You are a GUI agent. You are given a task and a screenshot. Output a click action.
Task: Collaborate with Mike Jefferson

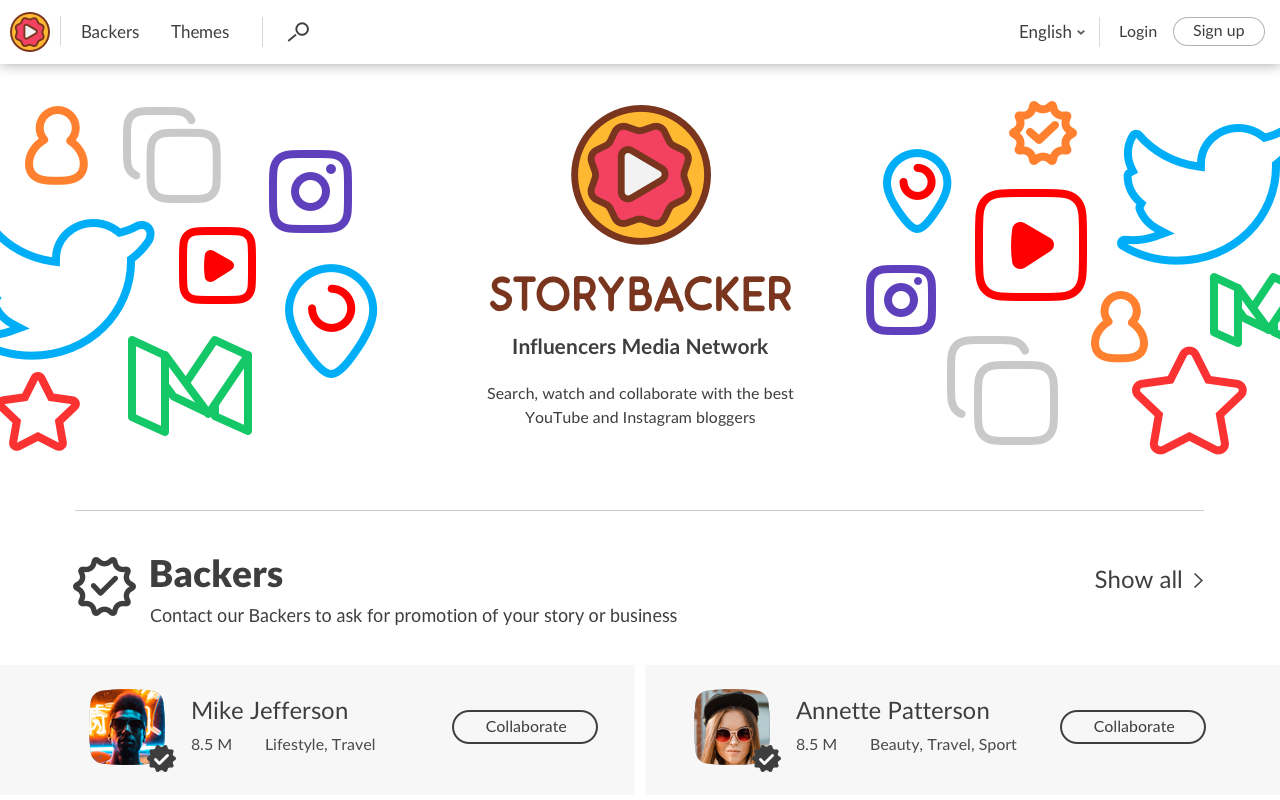click(x=524, y=727)
